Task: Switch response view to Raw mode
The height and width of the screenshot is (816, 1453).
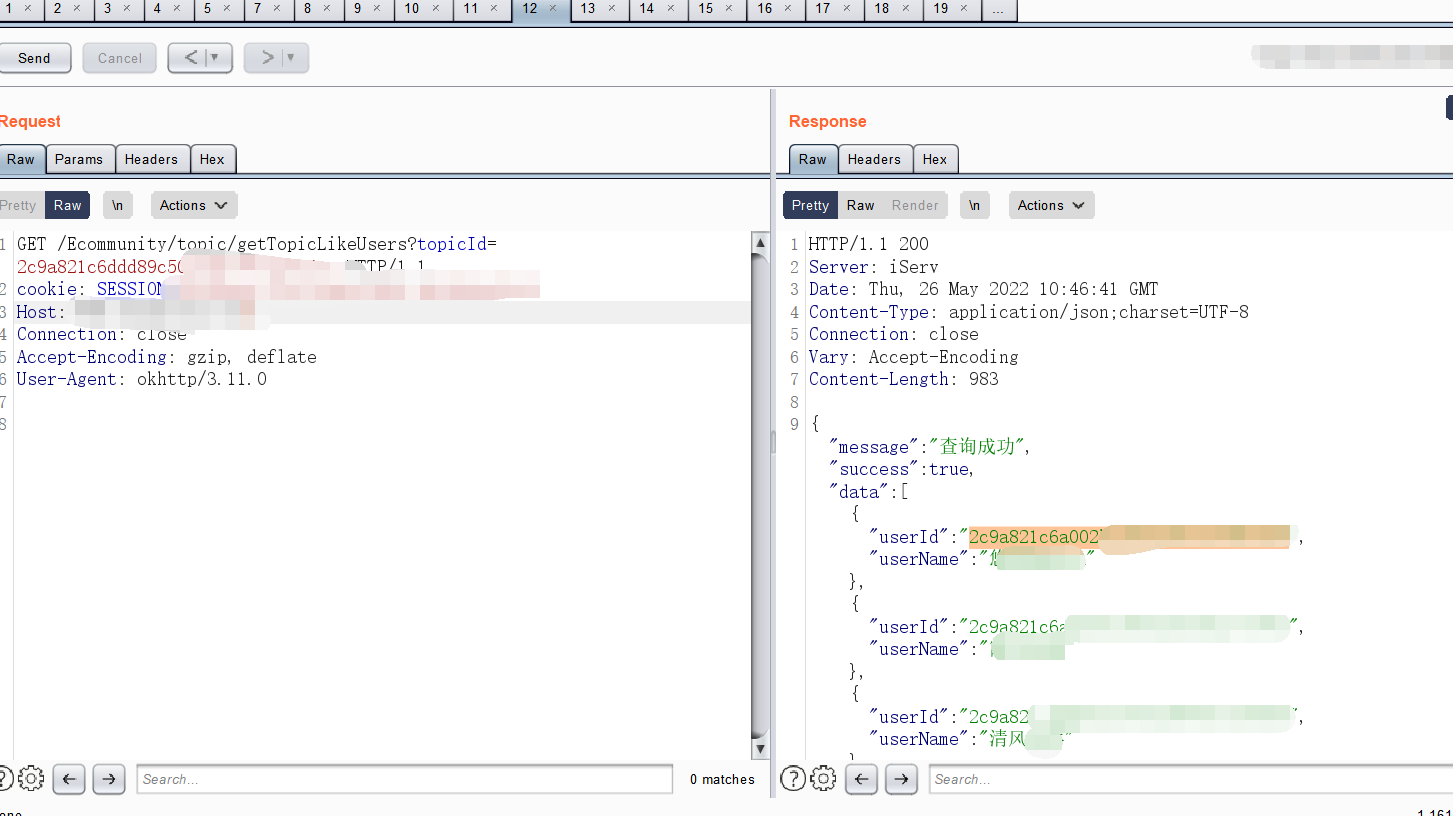Action: [860, 205]
